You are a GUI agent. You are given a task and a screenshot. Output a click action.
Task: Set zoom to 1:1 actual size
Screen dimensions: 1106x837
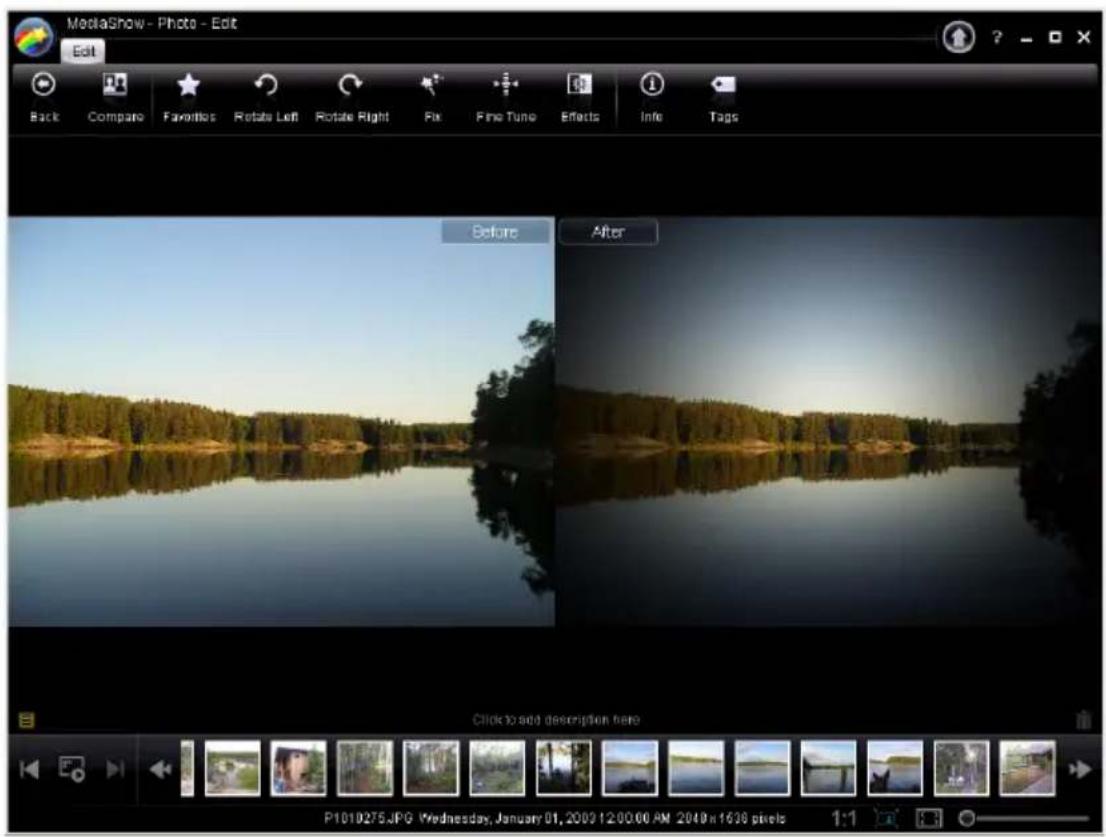844,819
